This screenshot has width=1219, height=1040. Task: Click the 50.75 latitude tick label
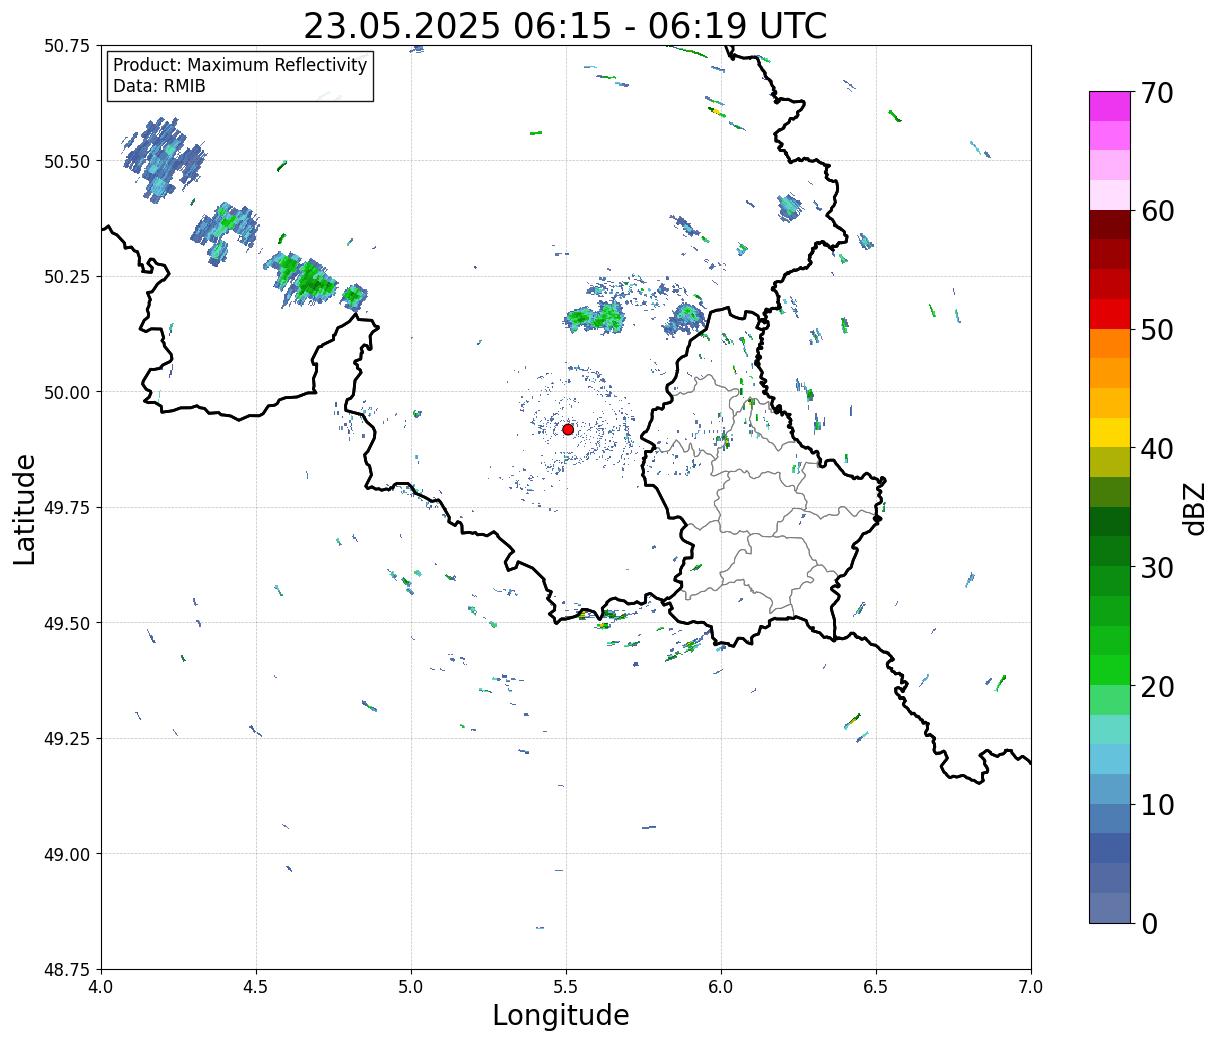[x=67, y=46]
